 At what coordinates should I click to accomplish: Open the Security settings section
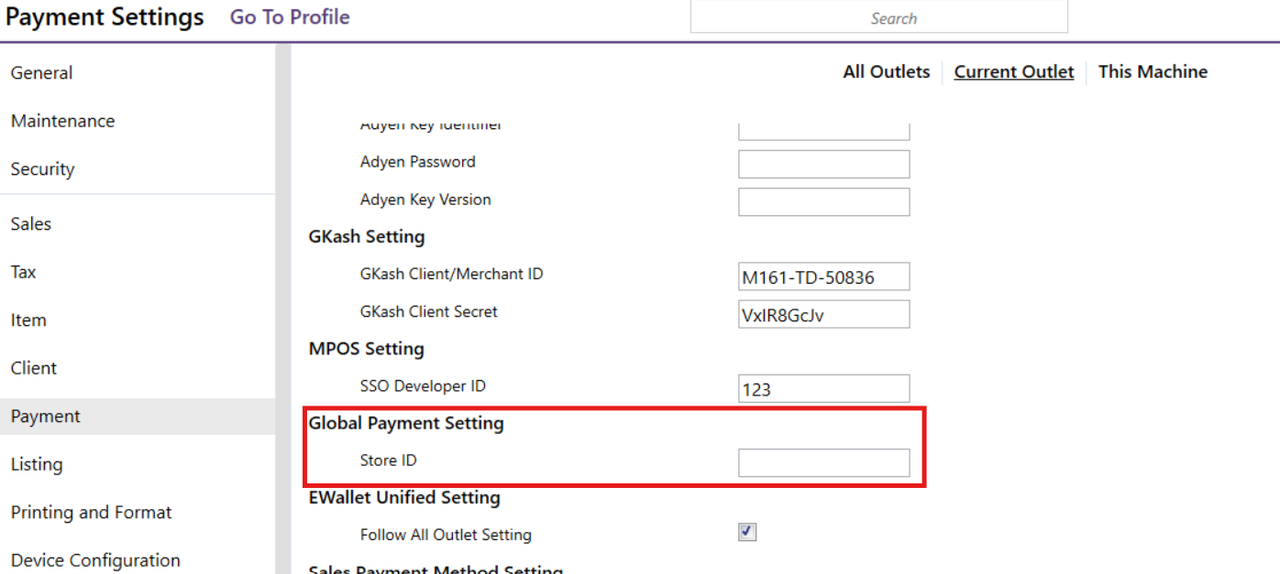click(43, 169)
